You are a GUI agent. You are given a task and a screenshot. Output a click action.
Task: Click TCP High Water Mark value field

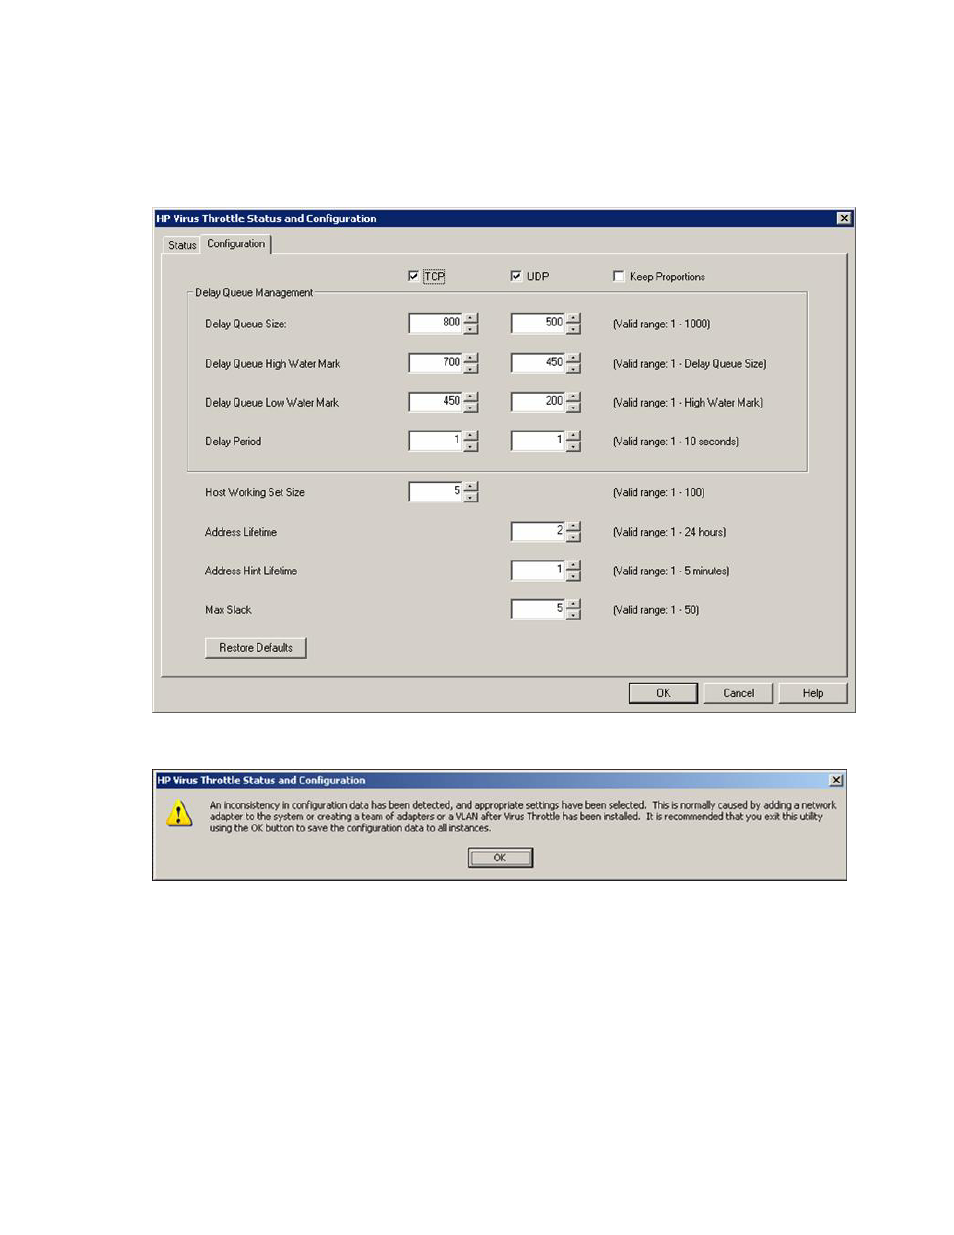tap(435, 363)
